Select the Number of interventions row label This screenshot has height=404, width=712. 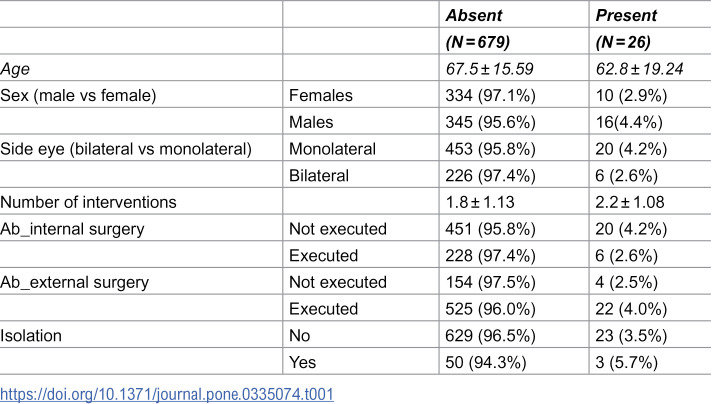88,202
